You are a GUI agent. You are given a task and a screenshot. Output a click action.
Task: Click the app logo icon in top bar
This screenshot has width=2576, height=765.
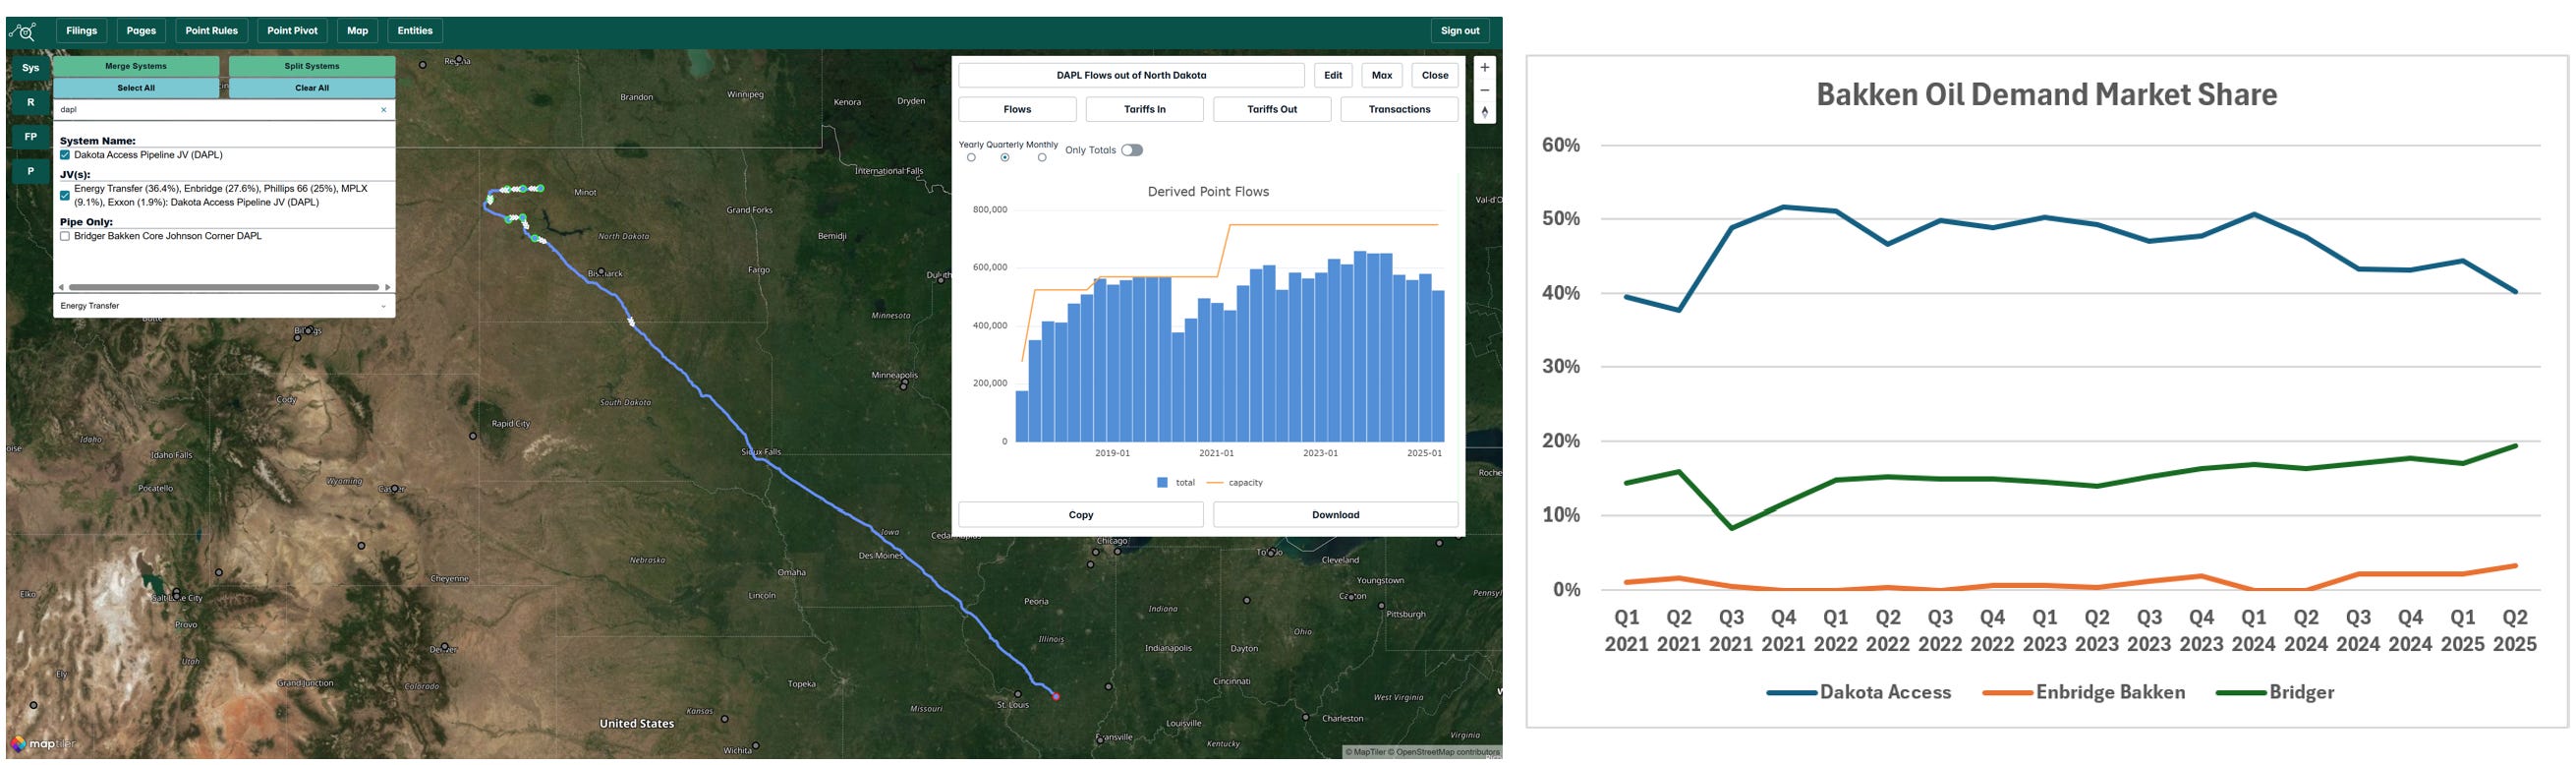pos(23,31)
